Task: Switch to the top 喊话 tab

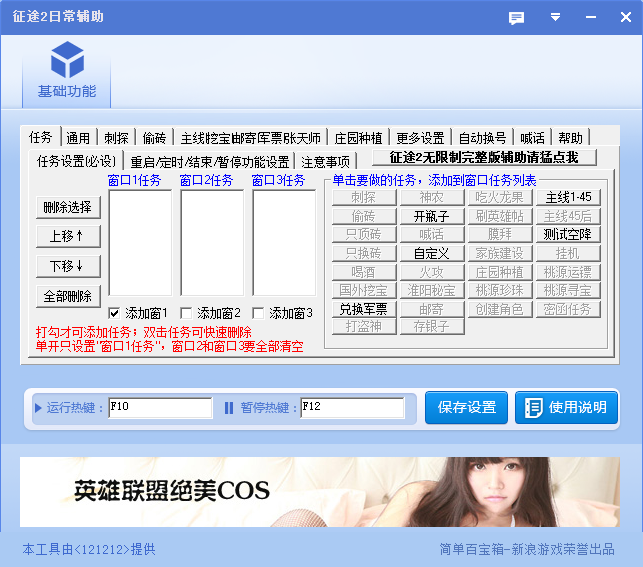Action: (532, 138)
